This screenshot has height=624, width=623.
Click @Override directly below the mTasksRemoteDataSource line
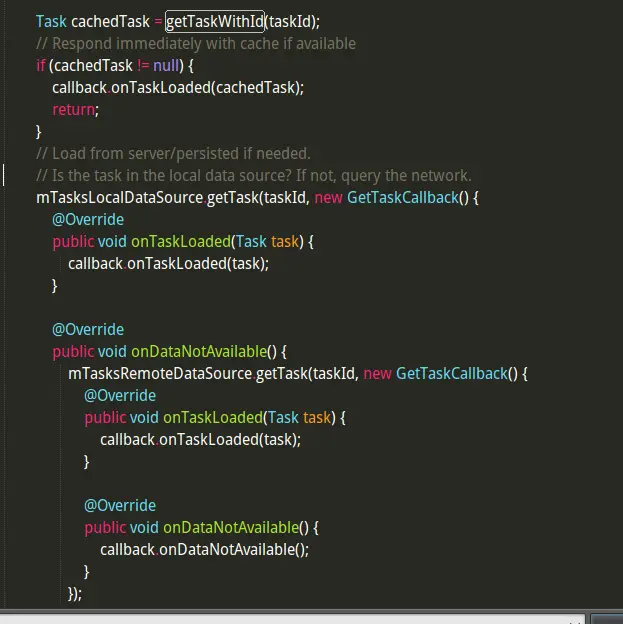pos(120,396)
